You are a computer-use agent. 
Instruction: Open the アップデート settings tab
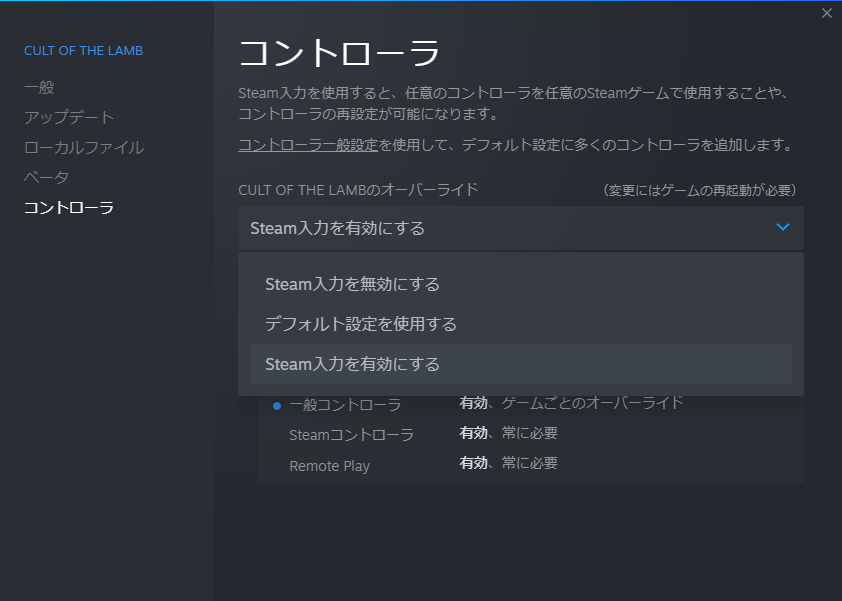tap(69, 117)
